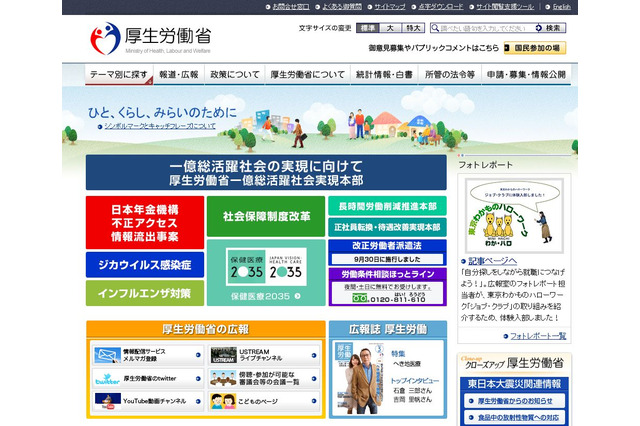
Task: Click the children faces icon
Action: click(x=223, y=401)
